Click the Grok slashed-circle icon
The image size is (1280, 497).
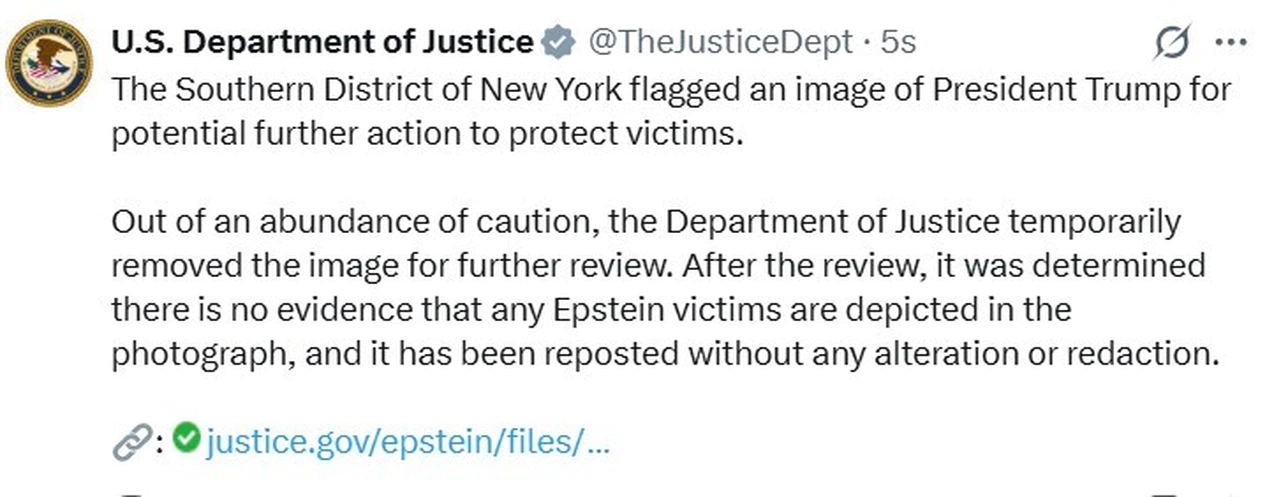pos(1171,43)
